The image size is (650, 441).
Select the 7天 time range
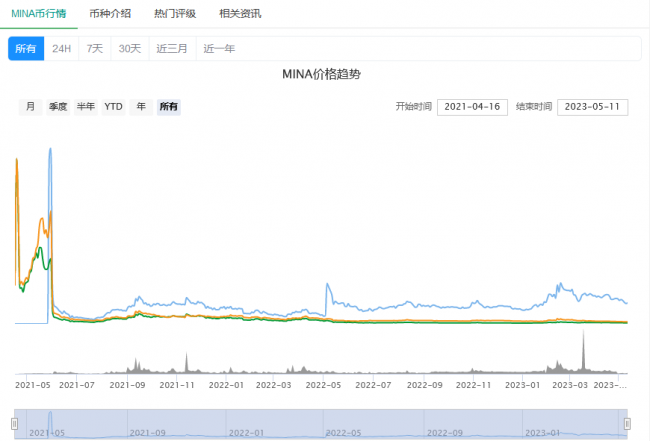(95, 49)
